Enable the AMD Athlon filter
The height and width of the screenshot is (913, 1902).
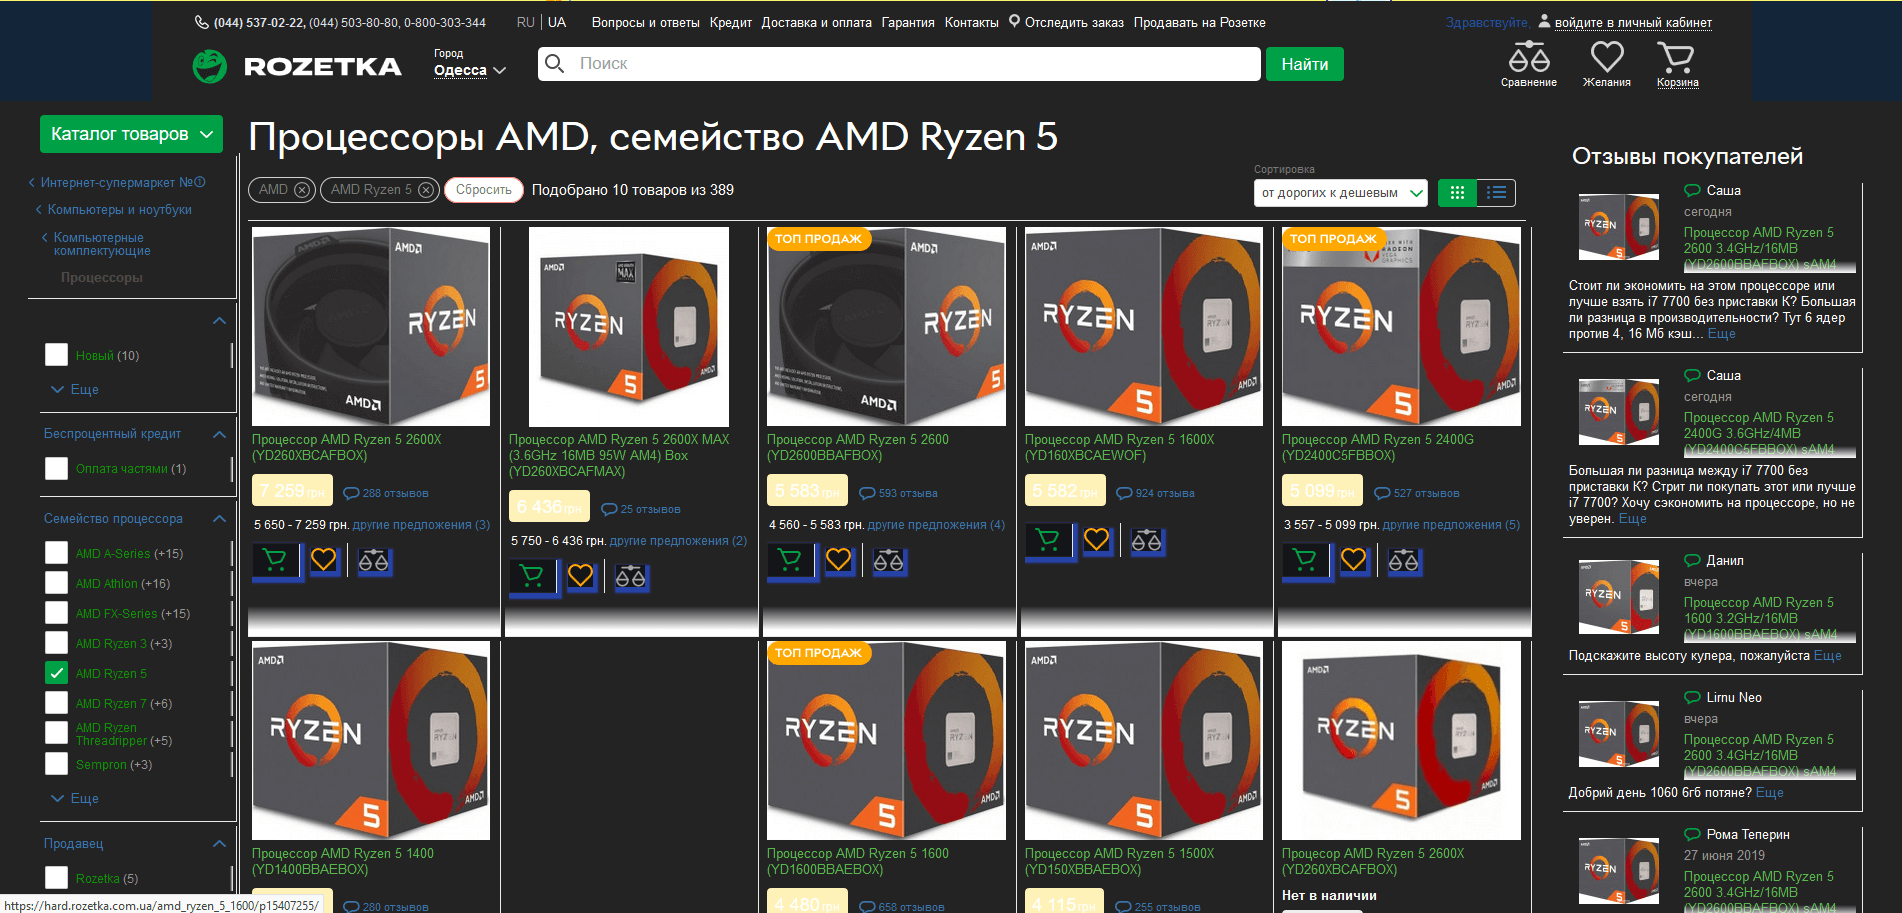pyautogui.click(x=56, y=583)
